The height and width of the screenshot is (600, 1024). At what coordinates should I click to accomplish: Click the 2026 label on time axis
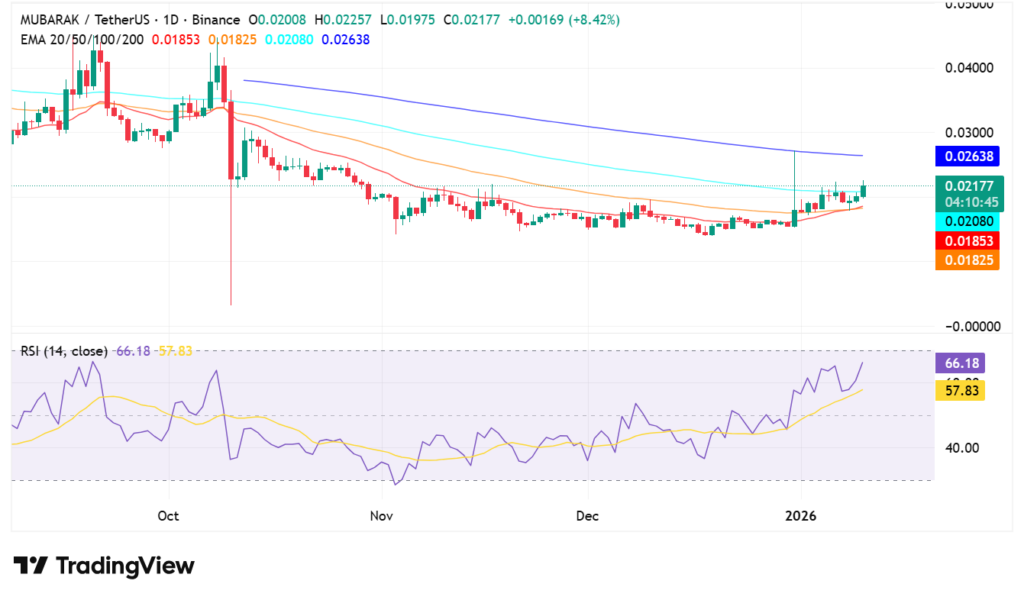coord(801,516)
